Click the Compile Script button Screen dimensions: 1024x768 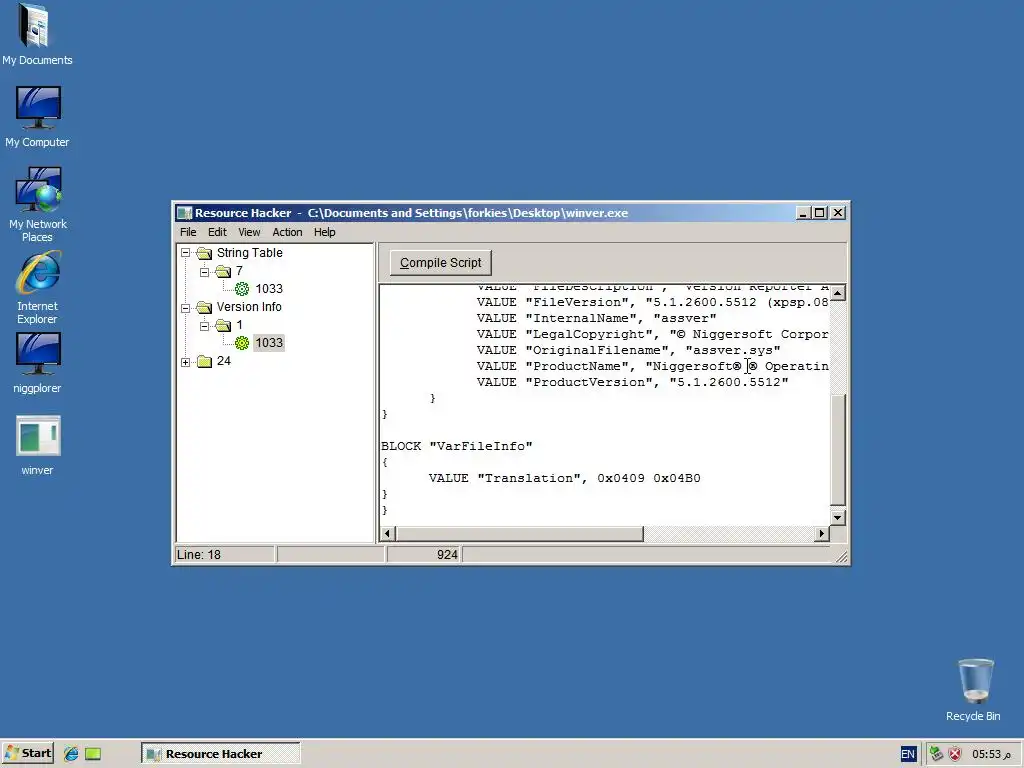[x=441, y=263]
